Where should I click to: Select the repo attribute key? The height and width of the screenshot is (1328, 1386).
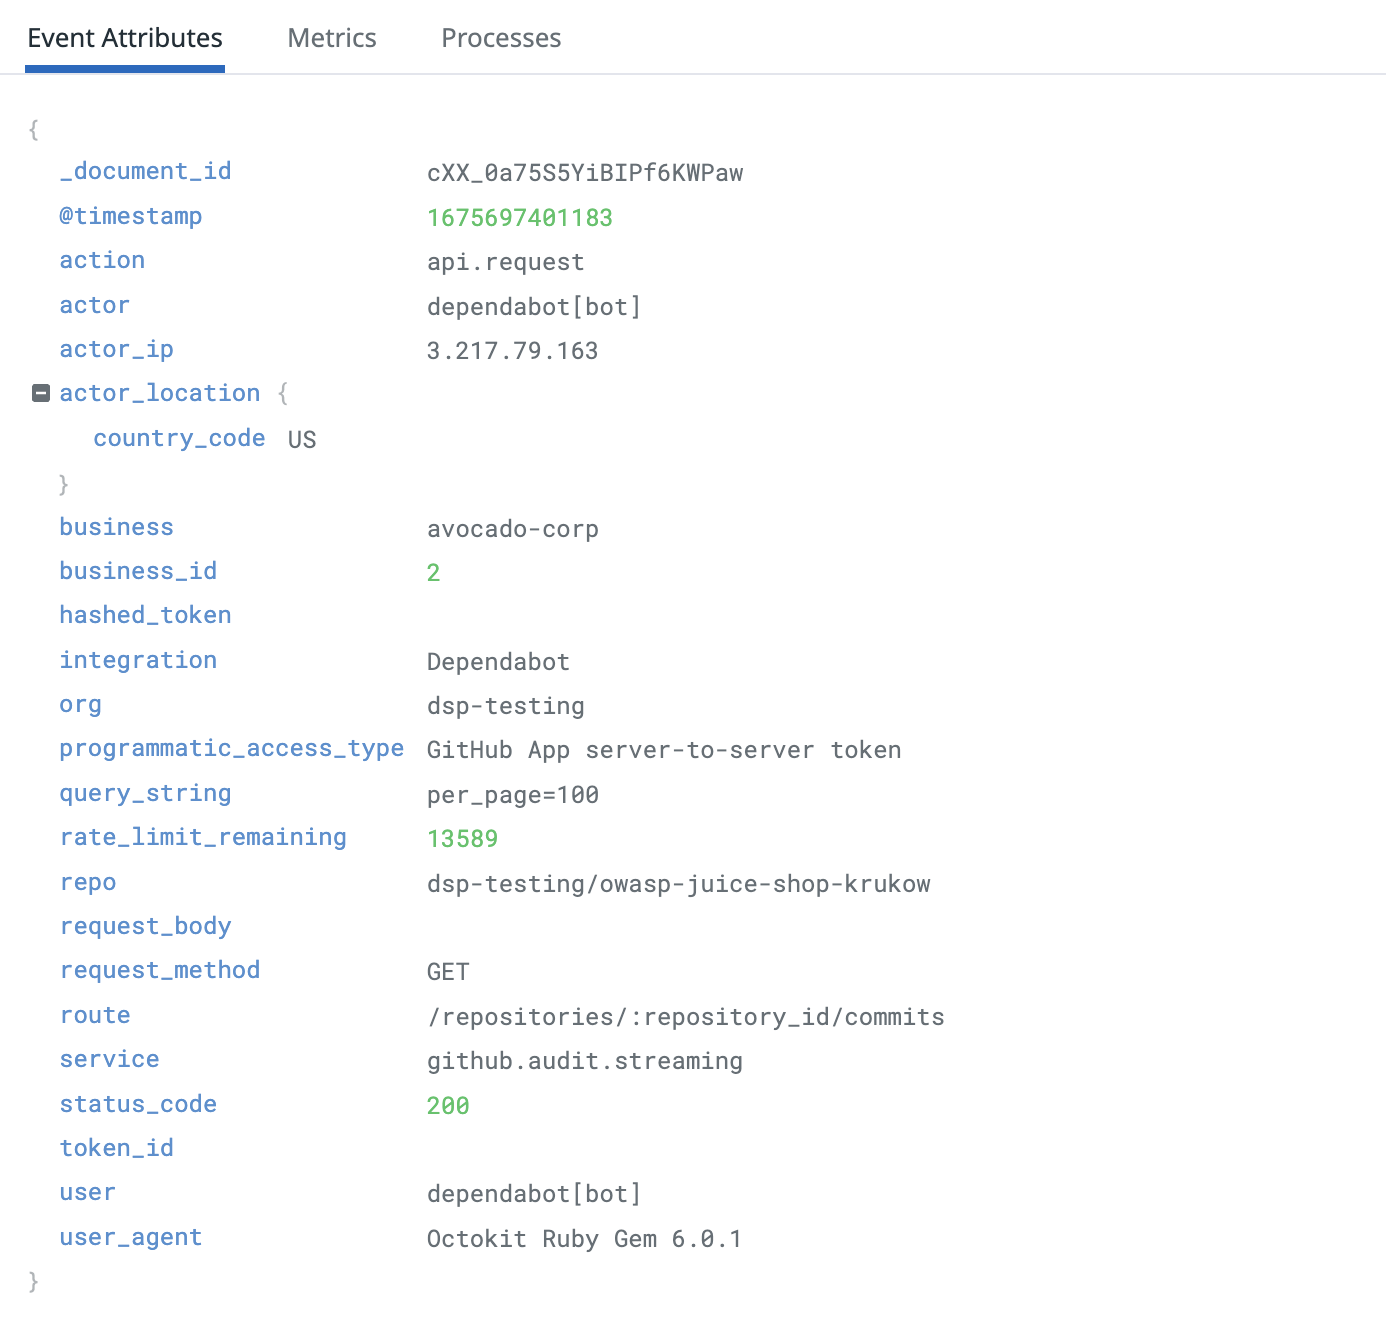click(x=87, y=882)
